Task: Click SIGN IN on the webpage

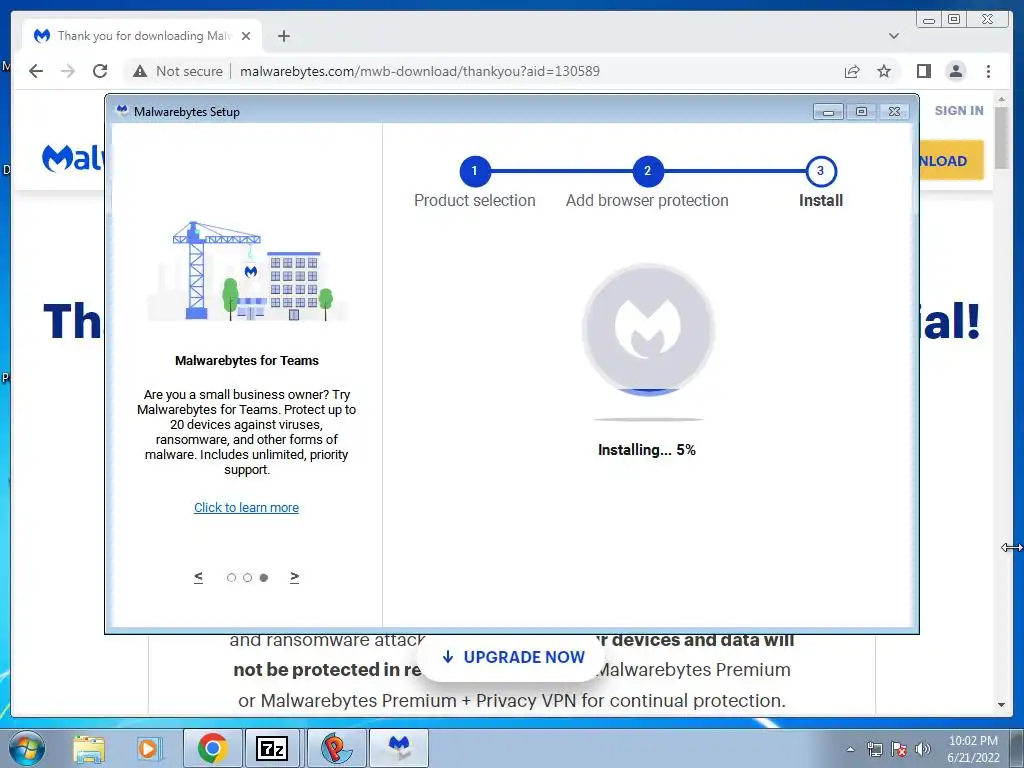Action: click(x=959, y=110)
